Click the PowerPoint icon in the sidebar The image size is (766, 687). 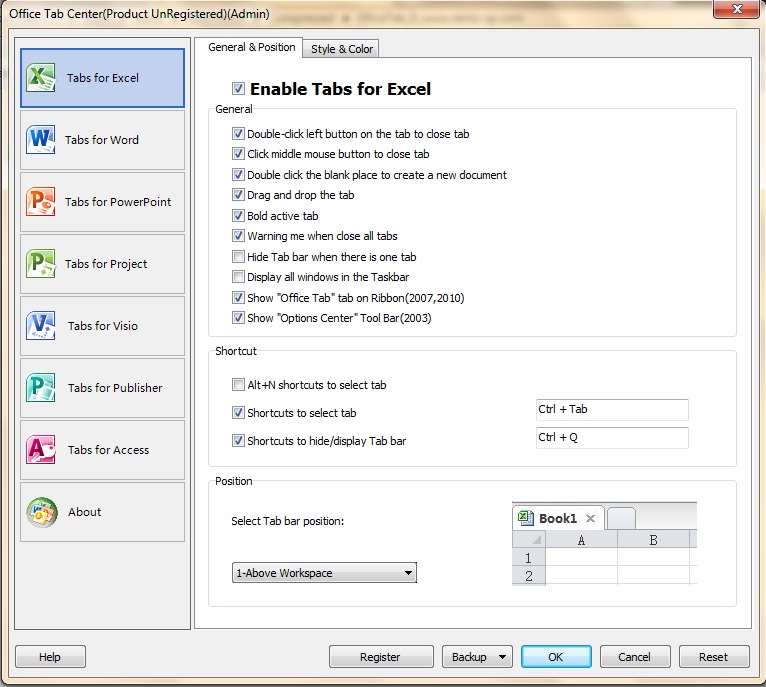point(41,201)
